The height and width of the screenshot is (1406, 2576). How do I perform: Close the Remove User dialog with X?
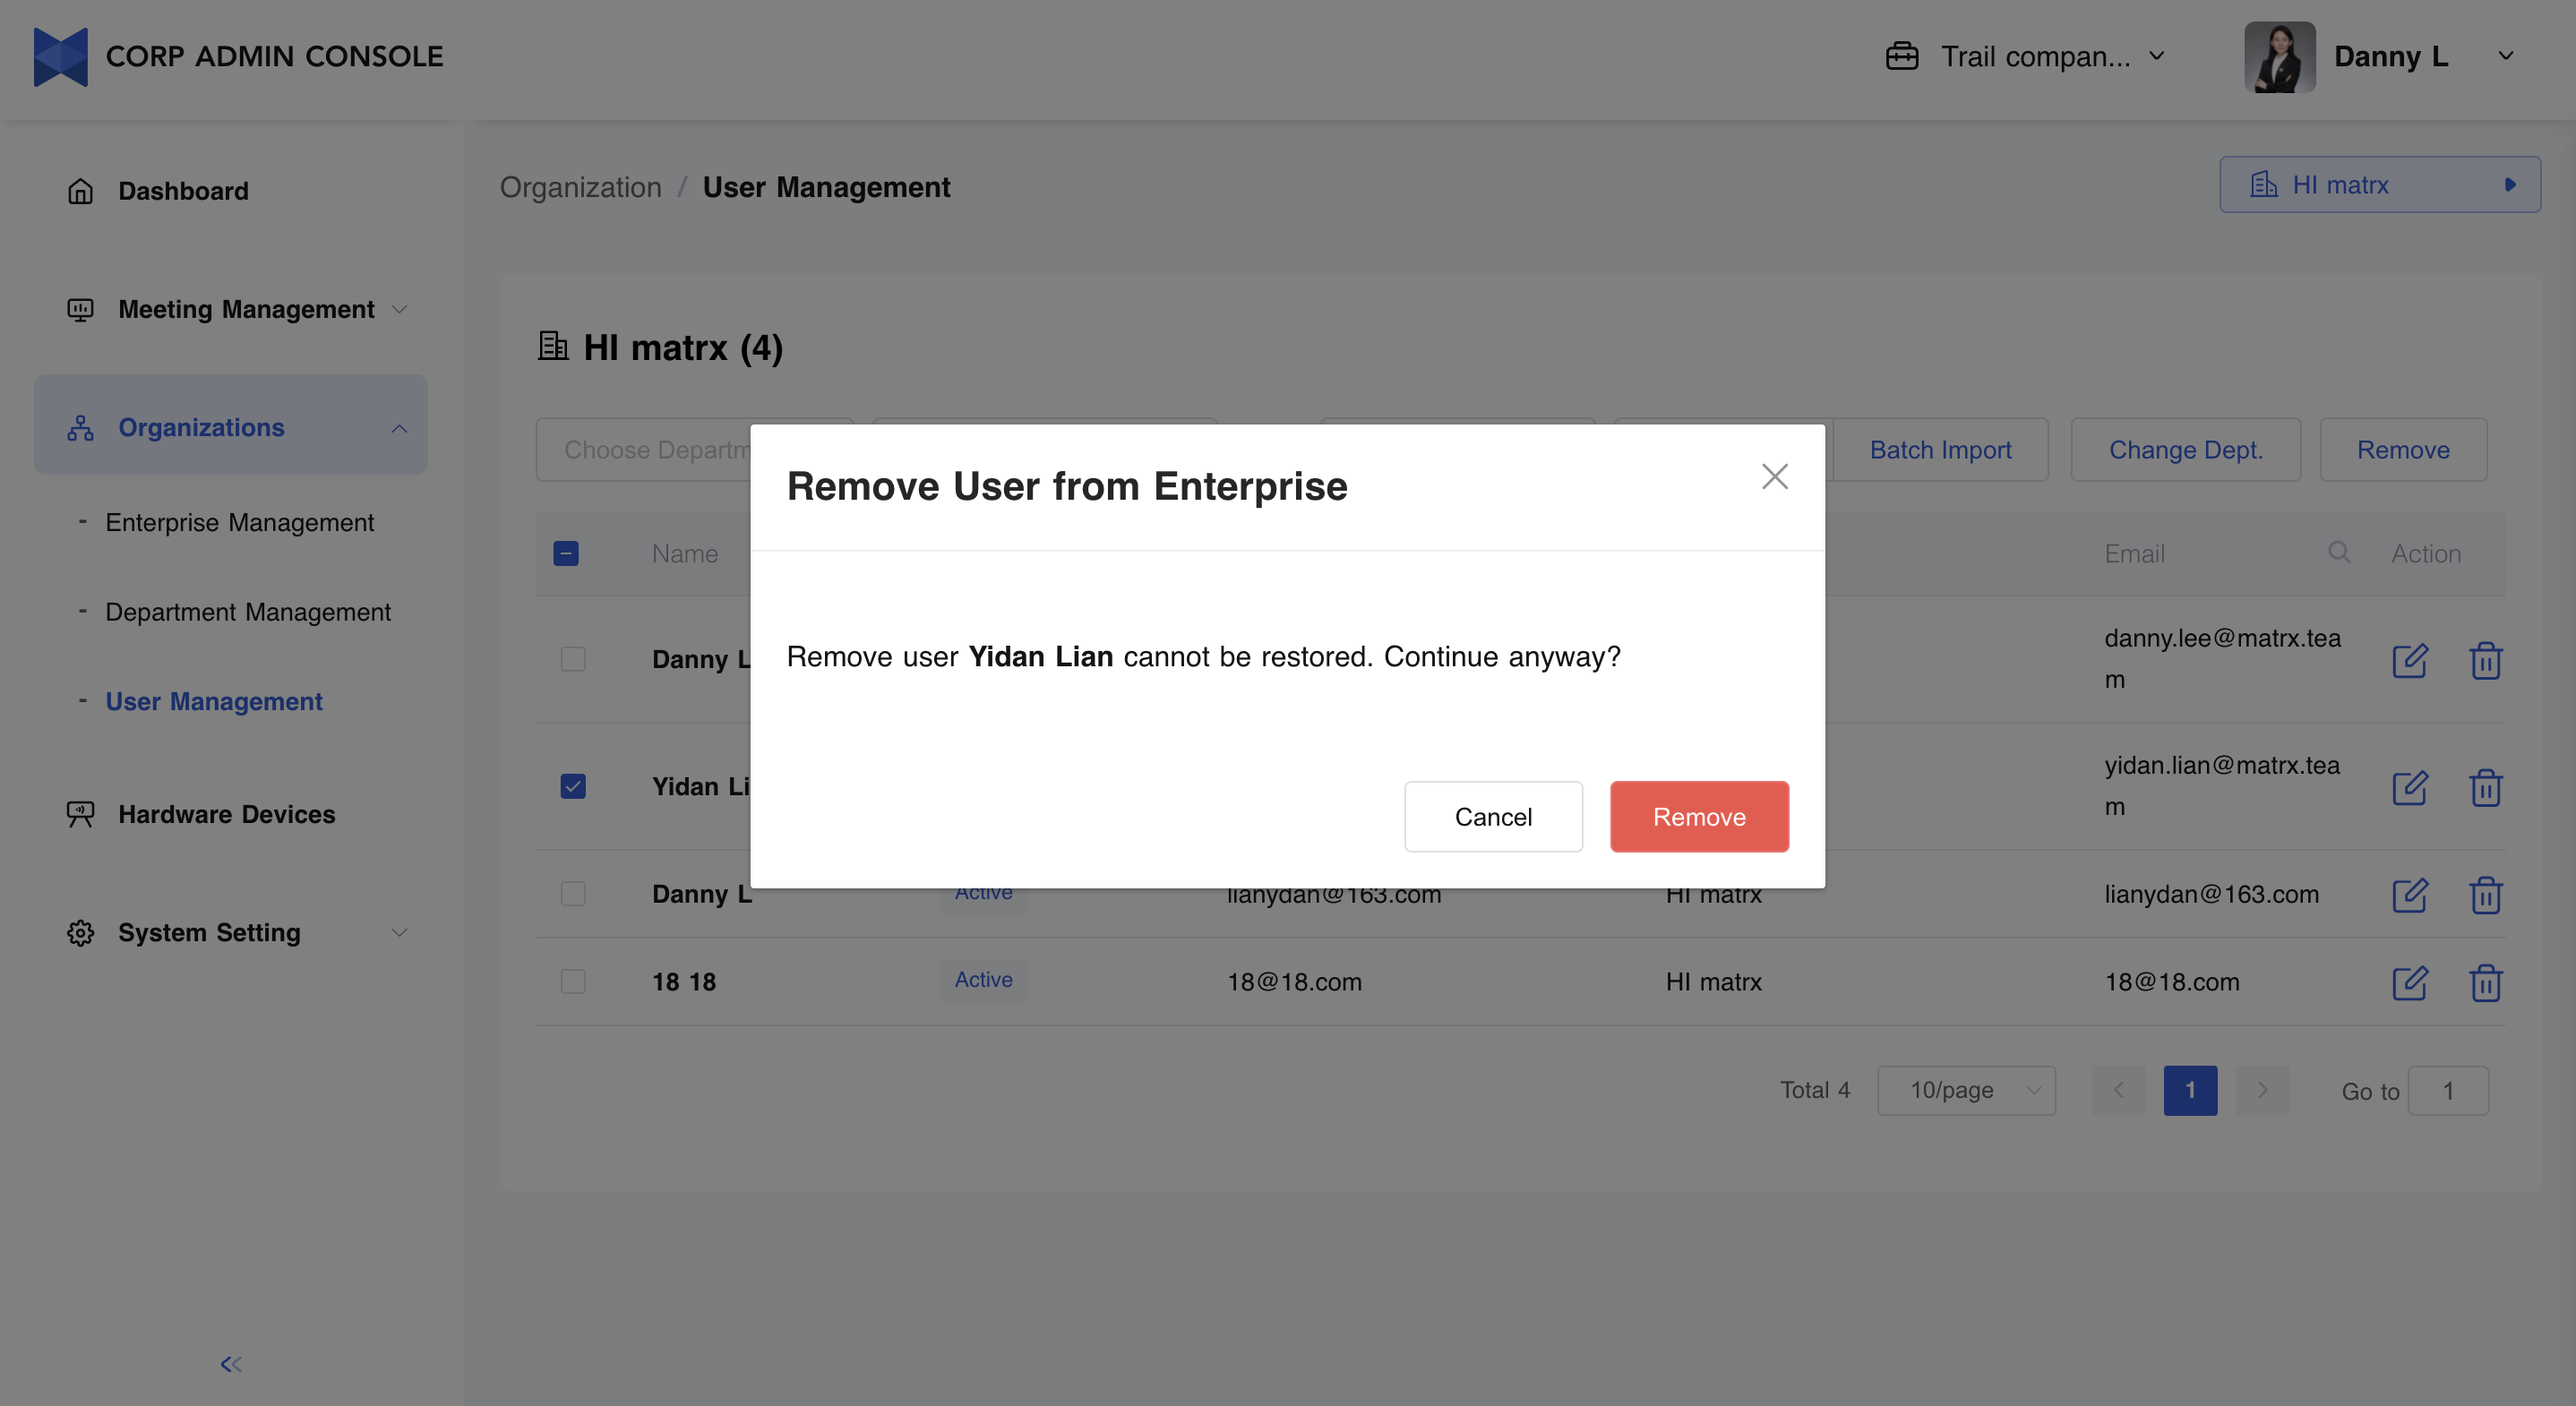pos(1774,476)
